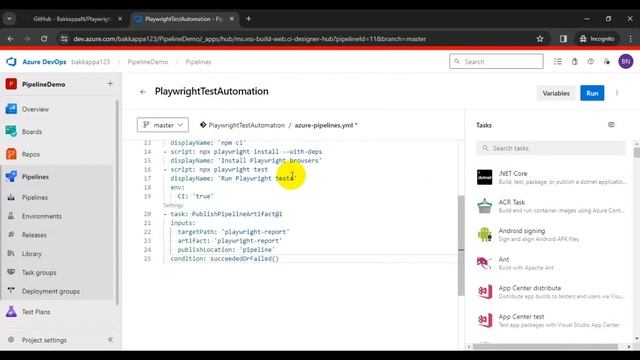Screen dimensions: 640x360
Task: Reload the page
Action: (44, 39)
